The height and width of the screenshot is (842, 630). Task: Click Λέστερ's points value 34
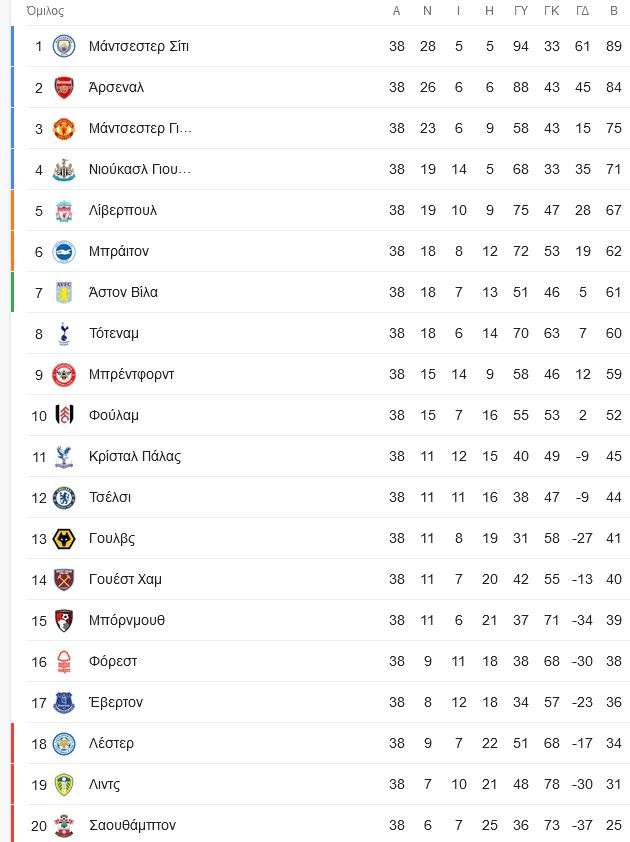point(614,743)
